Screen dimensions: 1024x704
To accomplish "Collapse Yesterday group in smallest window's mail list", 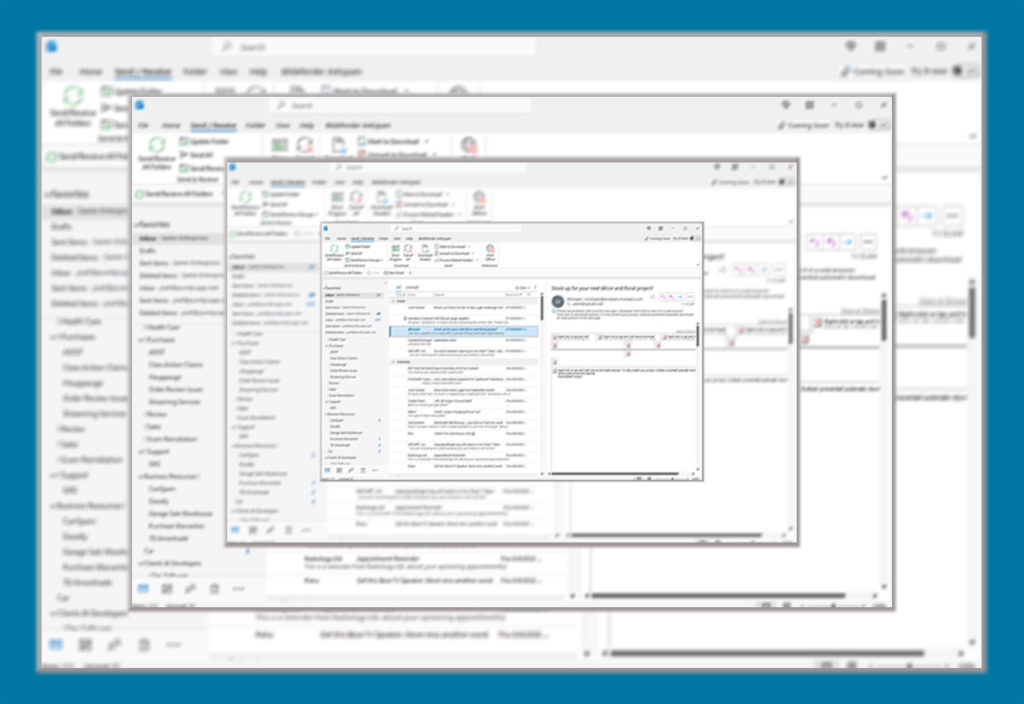I will tap(393, 361).
